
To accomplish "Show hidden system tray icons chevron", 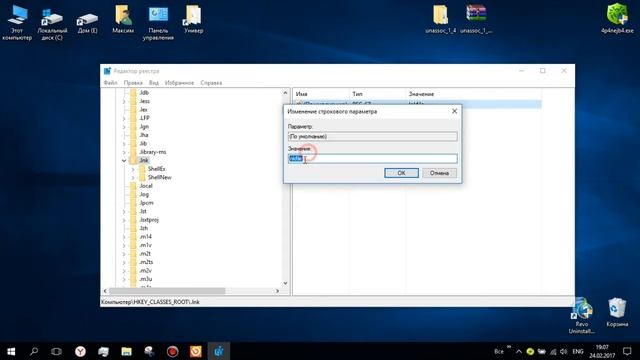I will pyautogui.click(x=519, y=351).
